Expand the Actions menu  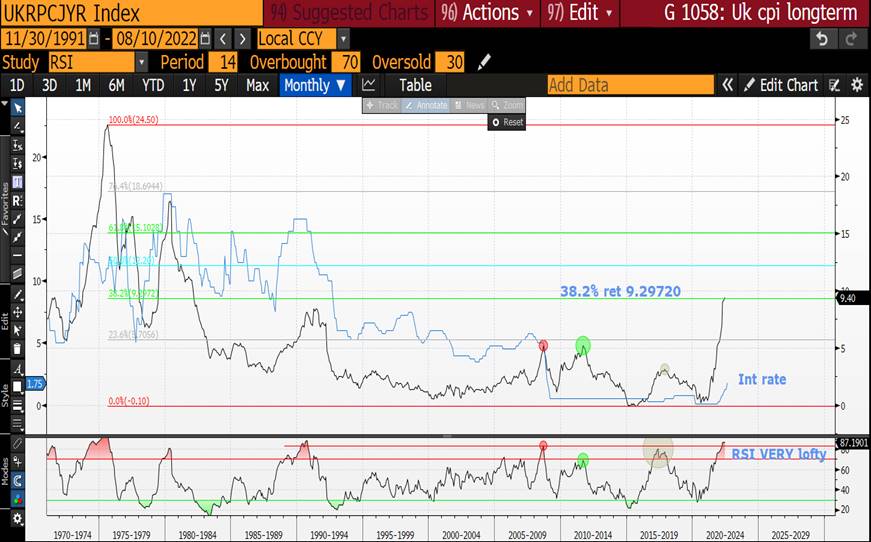487,12
